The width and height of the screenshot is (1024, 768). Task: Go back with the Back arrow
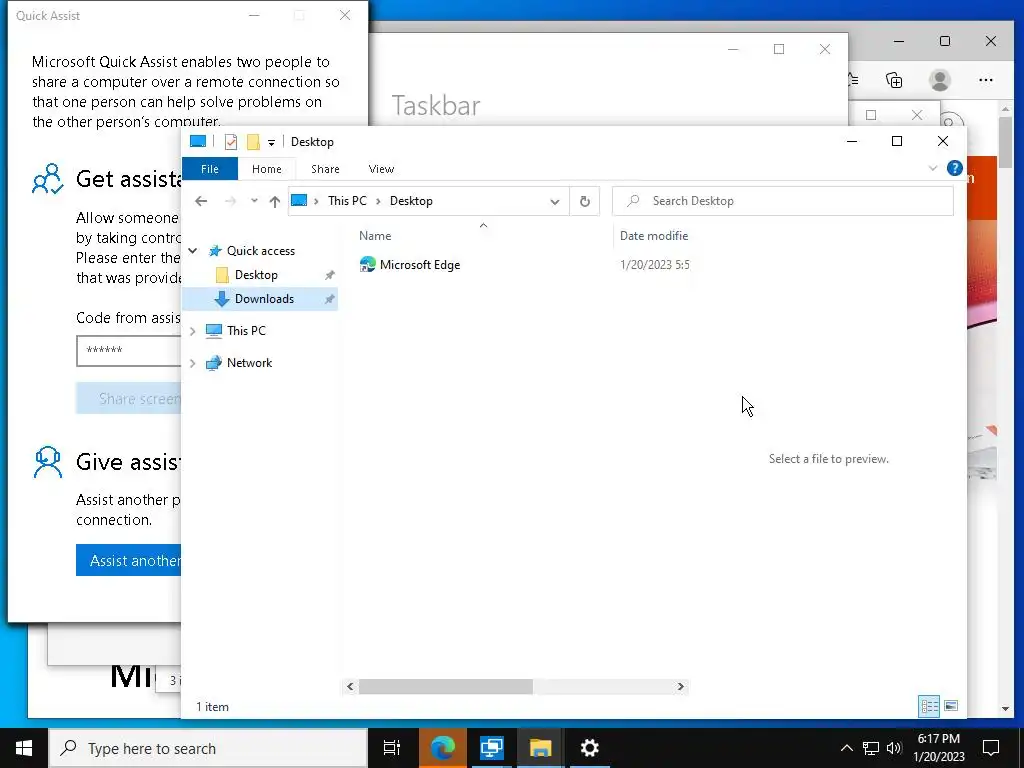pyautogui.click(x=201, y=201)
